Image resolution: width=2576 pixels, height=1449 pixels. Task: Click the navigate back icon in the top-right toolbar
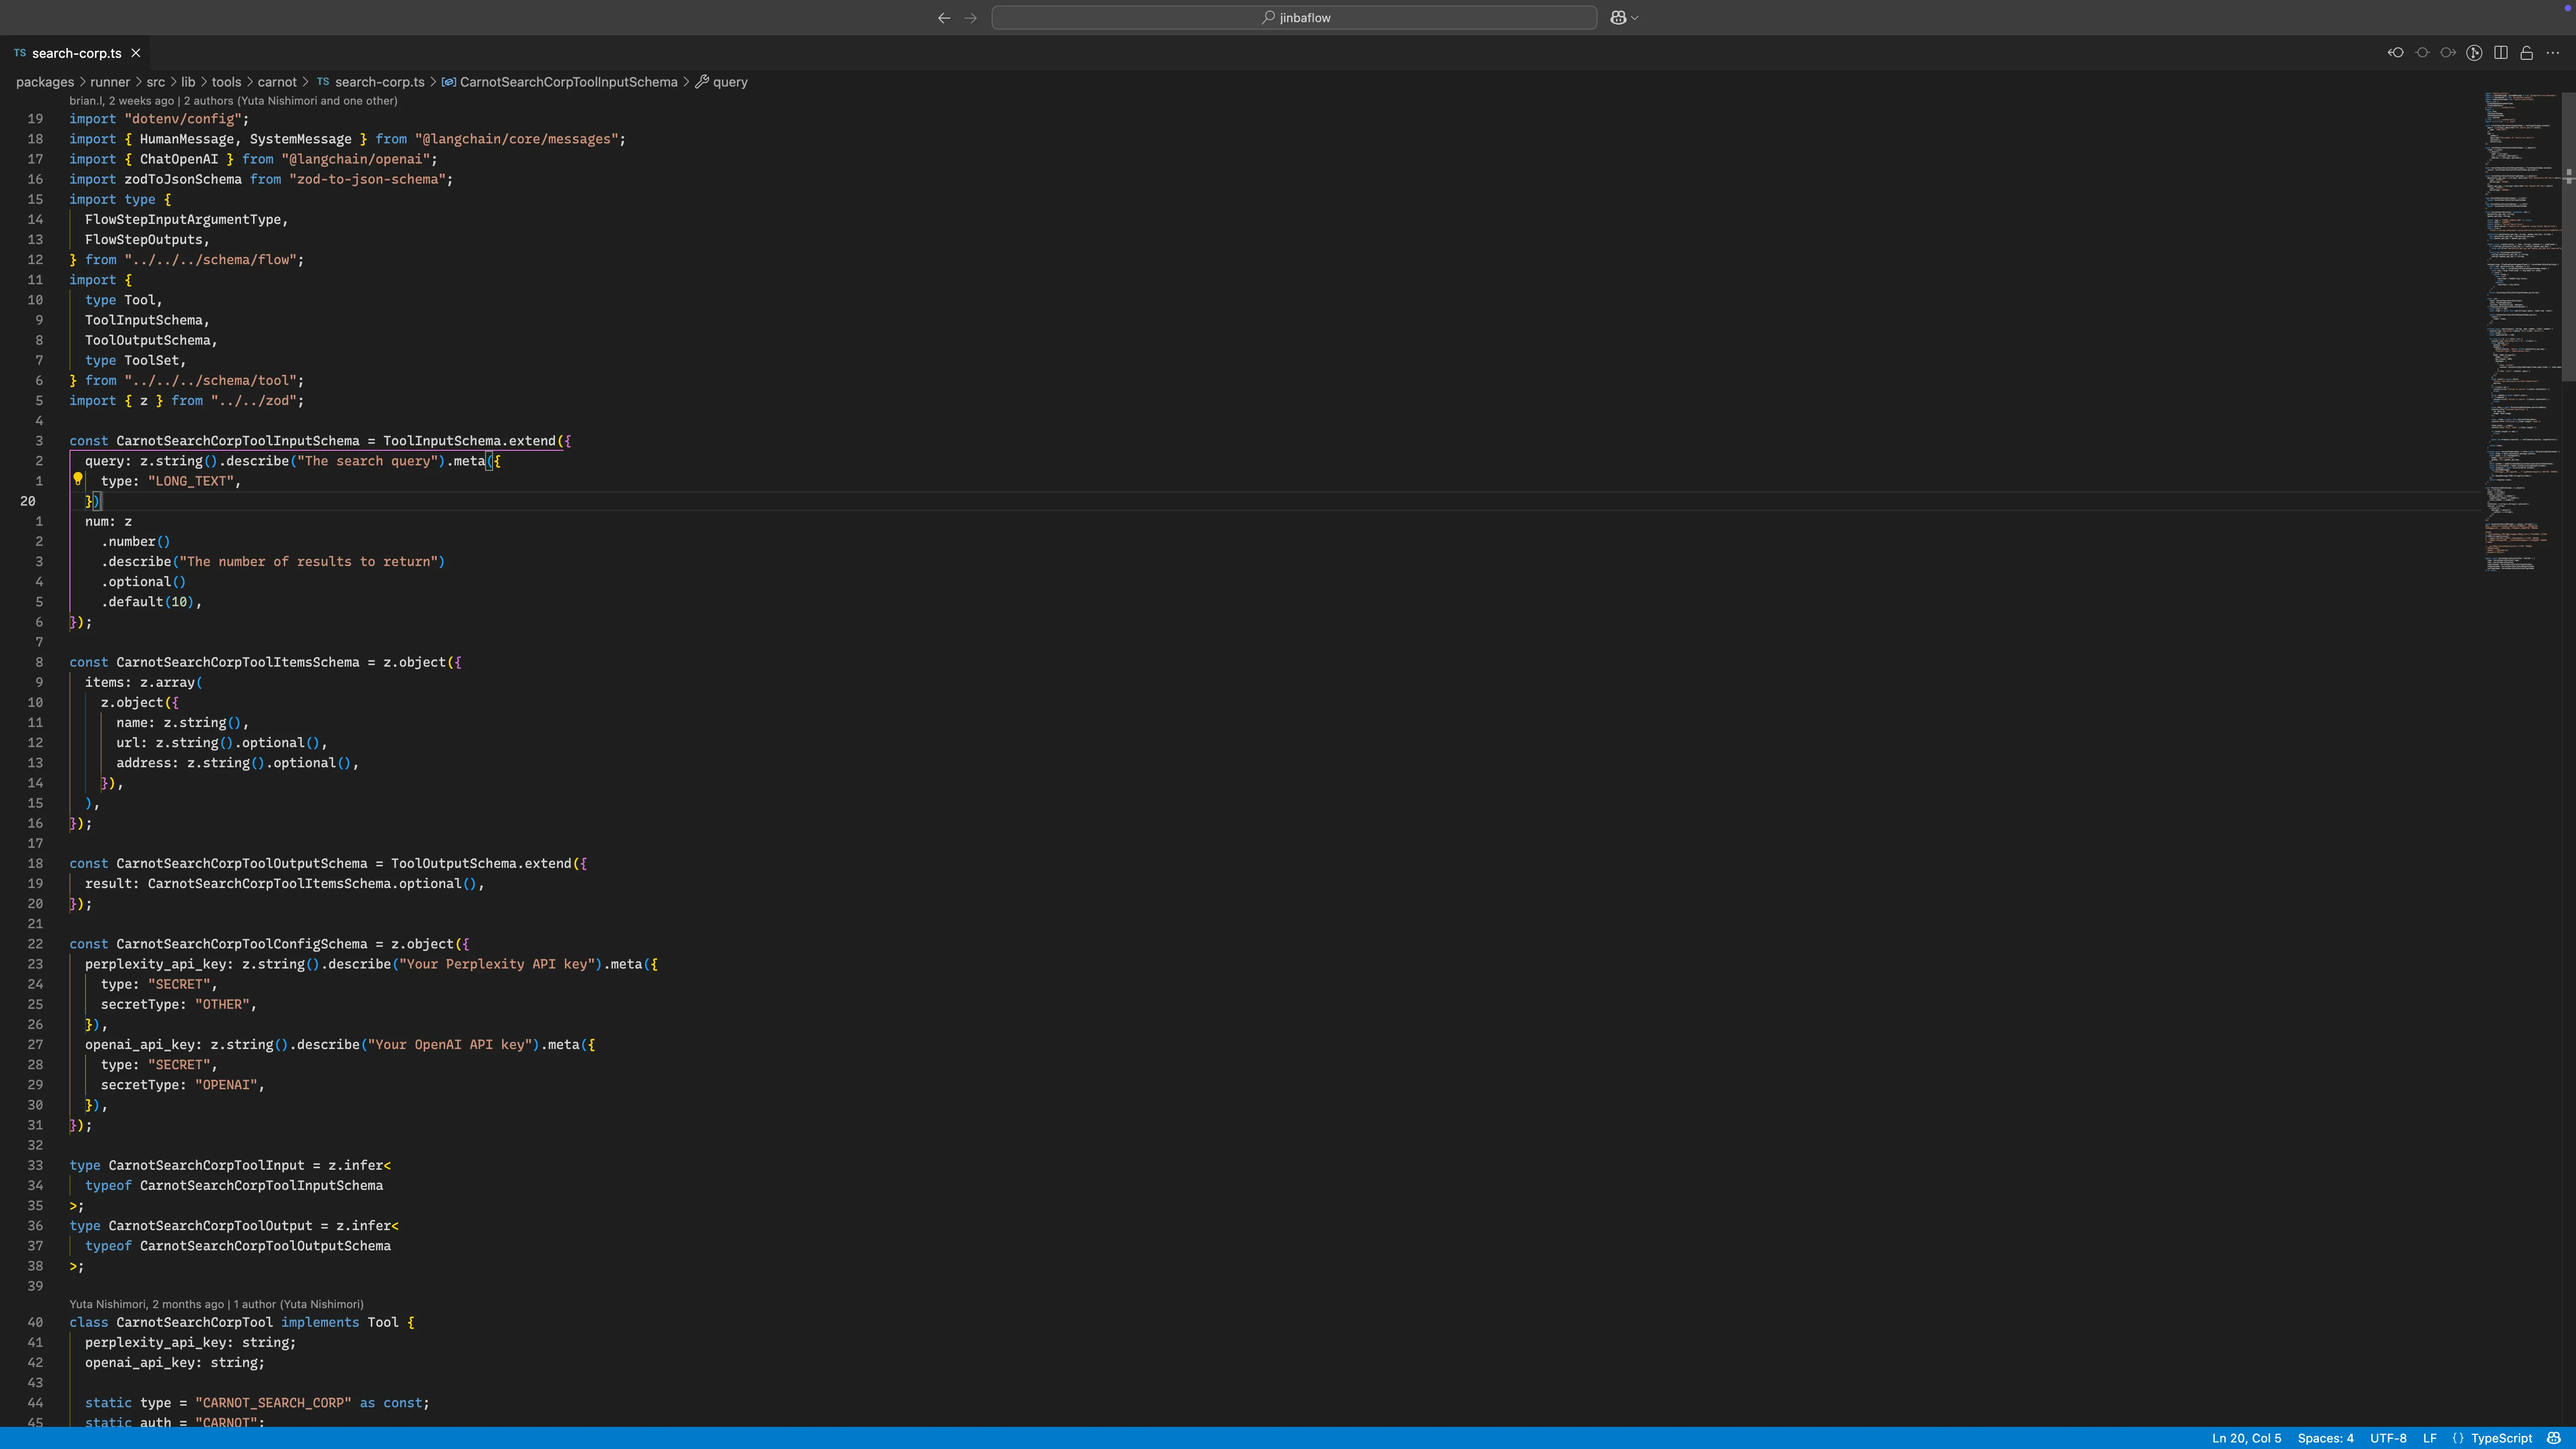(x=2396, y=52)
